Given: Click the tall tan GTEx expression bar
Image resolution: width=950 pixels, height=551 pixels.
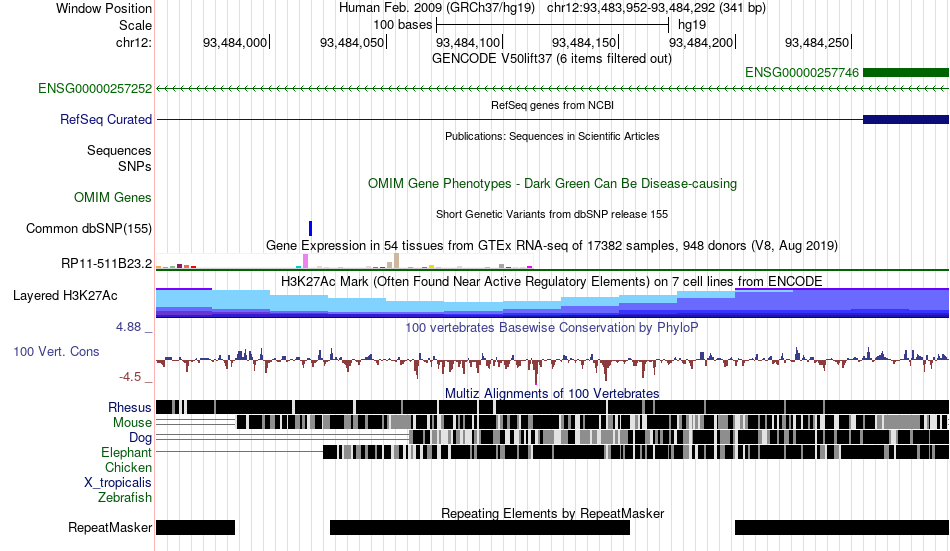Looking at the screenshot, I should (396, 261).
